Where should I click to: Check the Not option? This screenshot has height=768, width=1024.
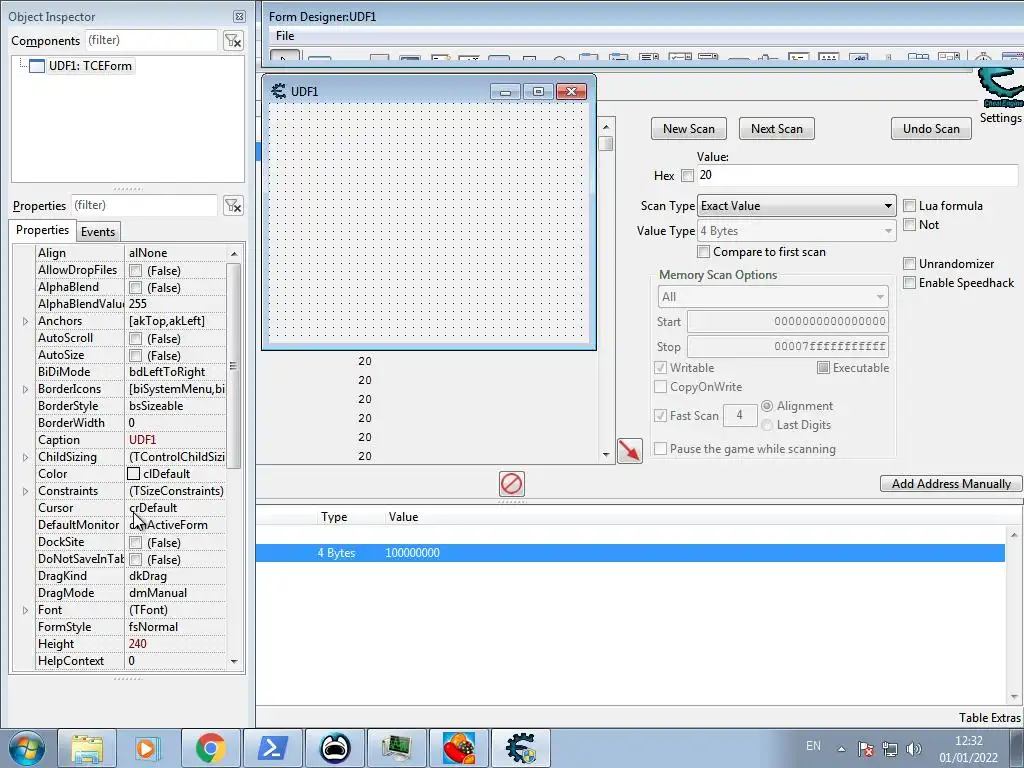point(909,225)
